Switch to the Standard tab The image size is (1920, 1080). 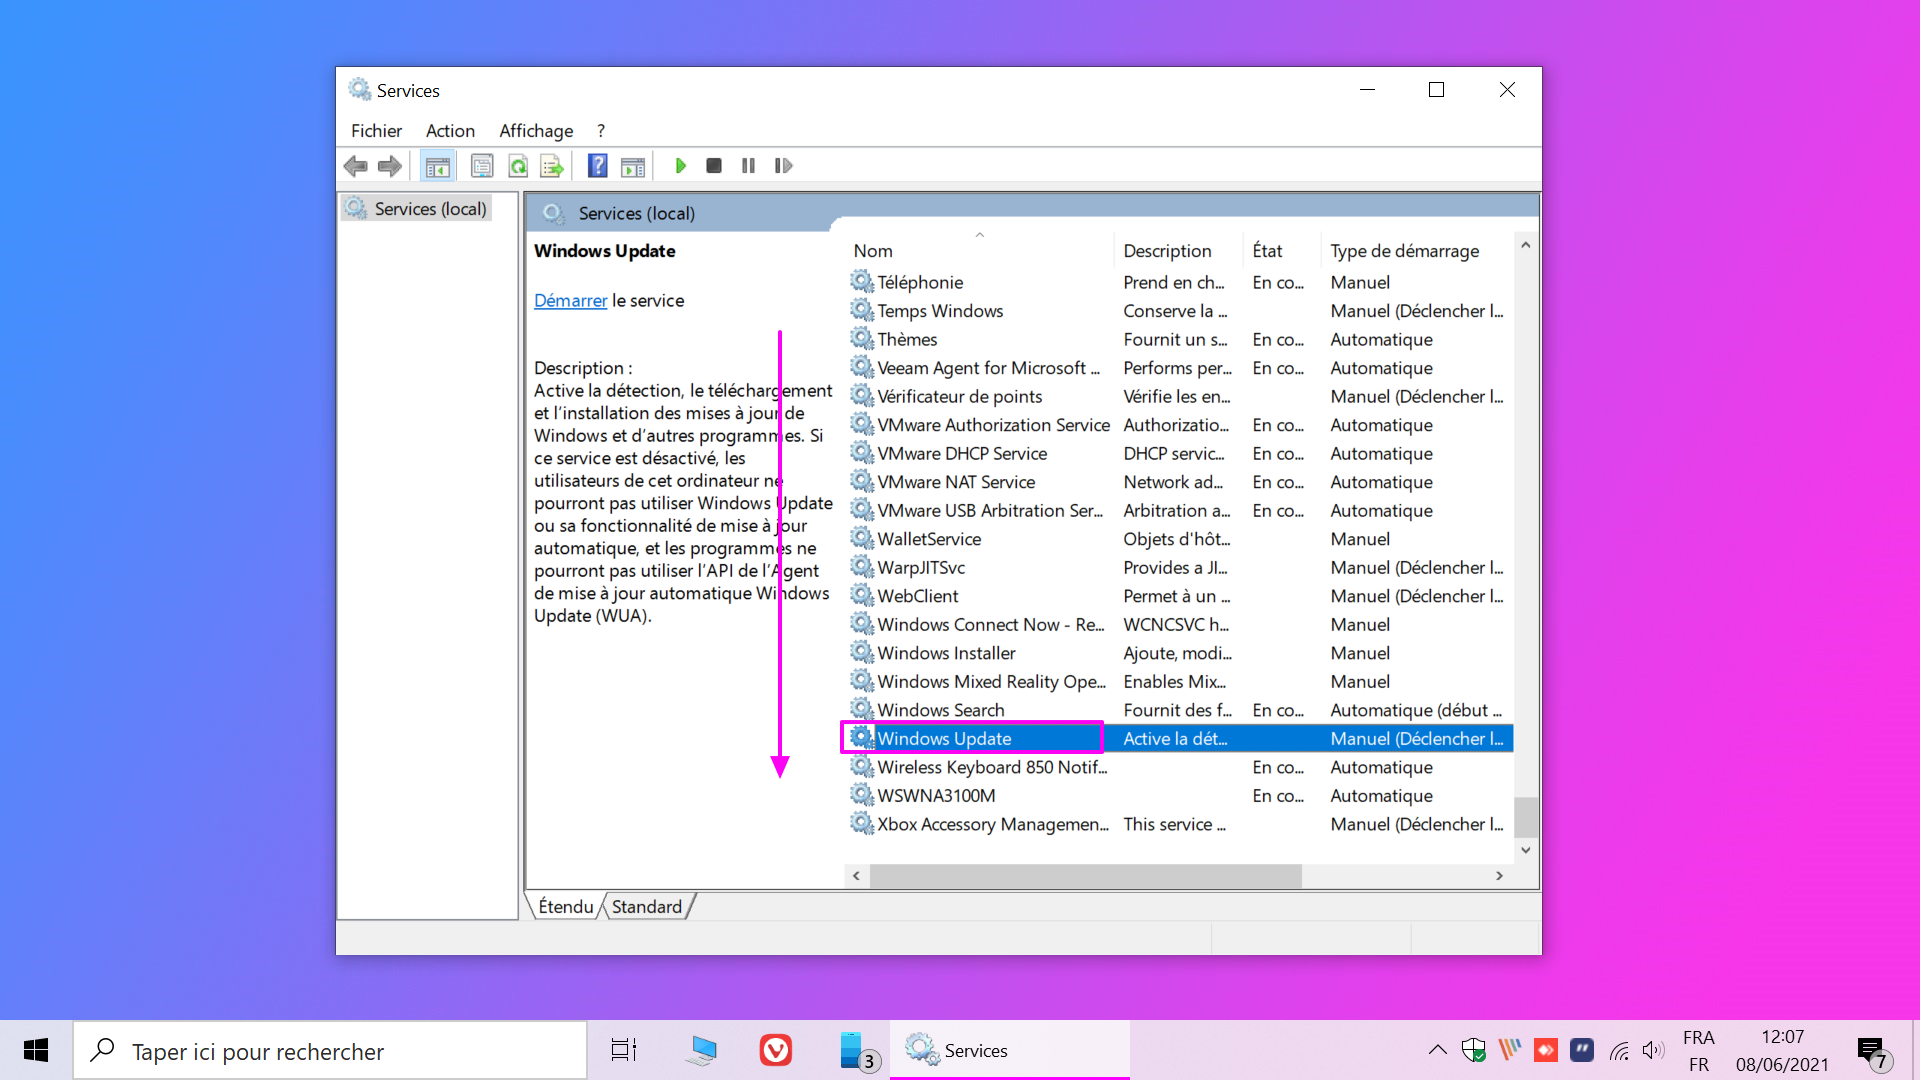647,907
